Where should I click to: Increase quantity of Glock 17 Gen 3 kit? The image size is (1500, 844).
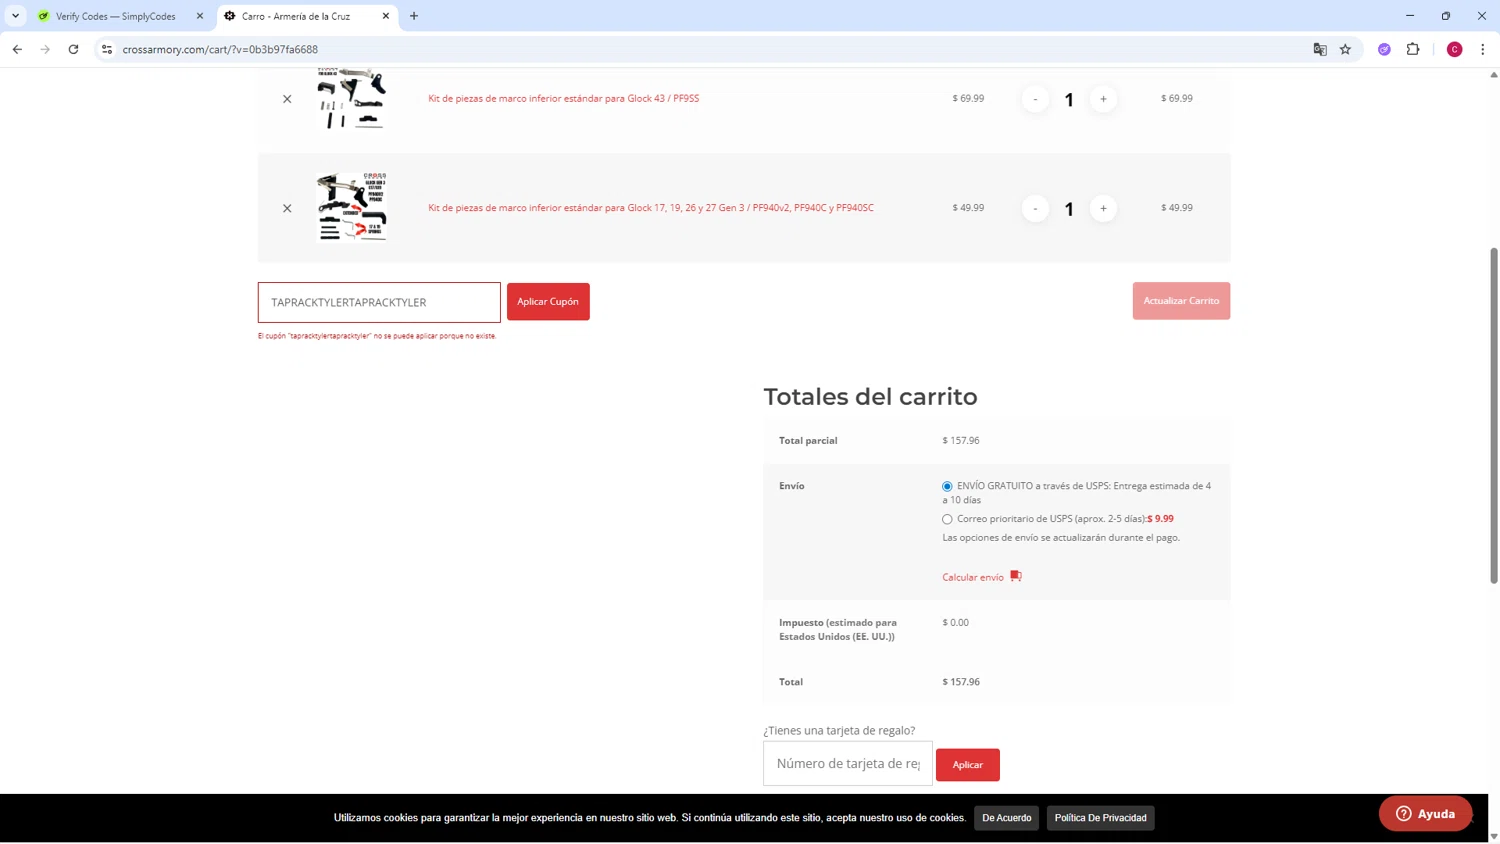(x=1103, y=209)
